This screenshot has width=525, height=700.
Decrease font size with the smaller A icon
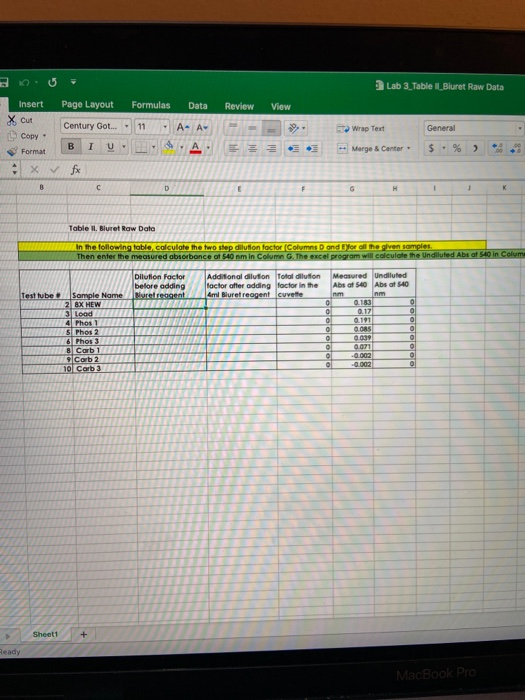coord(202,128)
